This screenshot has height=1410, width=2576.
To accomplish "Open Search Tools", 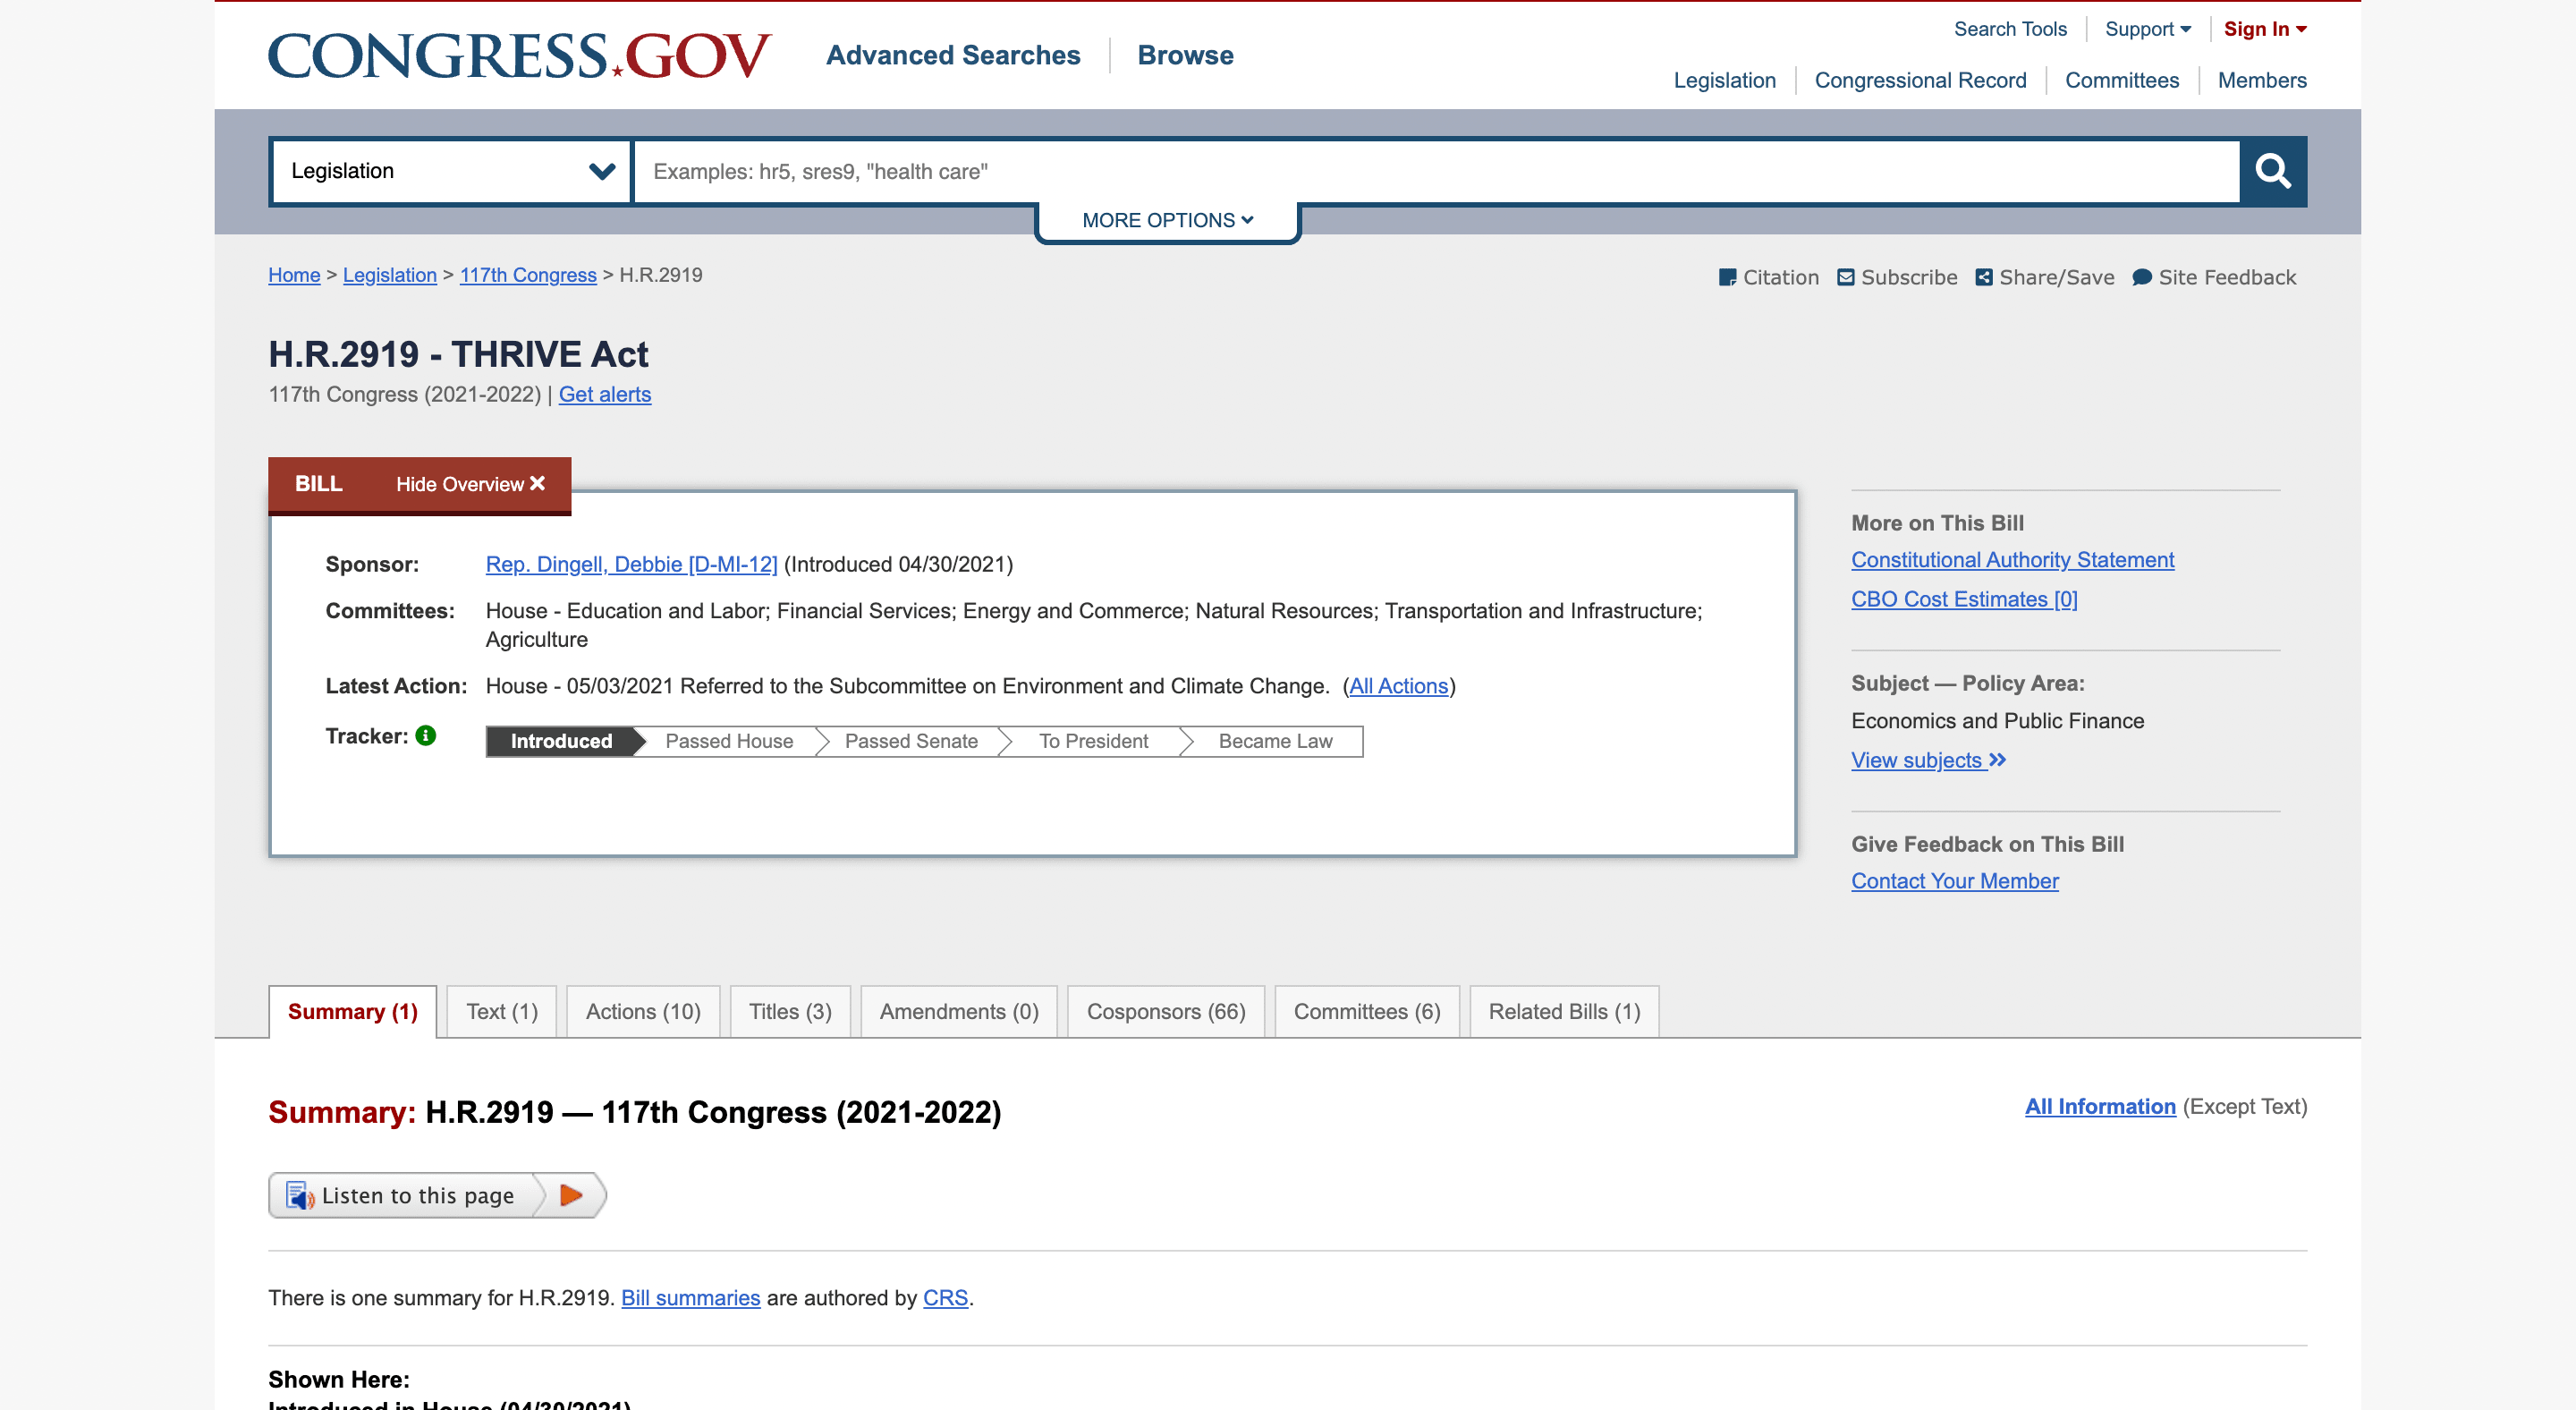I will coord(2010,29).
